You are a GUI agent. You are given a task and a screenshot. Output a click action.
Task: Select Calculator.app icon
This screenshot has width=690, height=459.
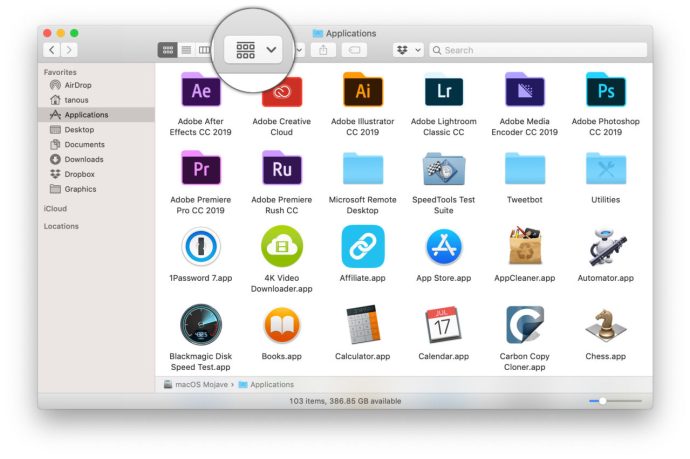(x=363, y=325)
